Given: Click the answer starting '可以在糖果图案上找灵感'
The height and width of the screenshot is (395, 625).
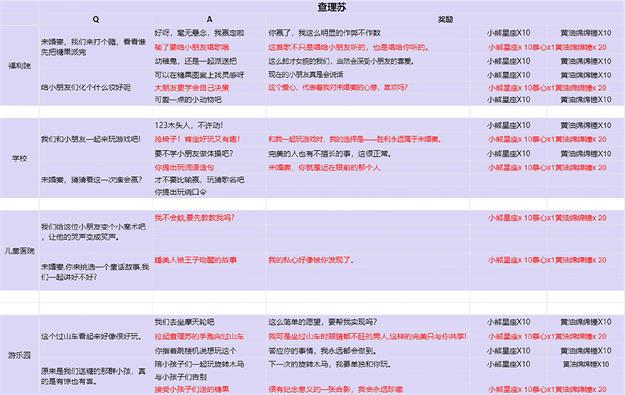Looking at the screenshot, I should pyautogui.click(x=199, y=75).
